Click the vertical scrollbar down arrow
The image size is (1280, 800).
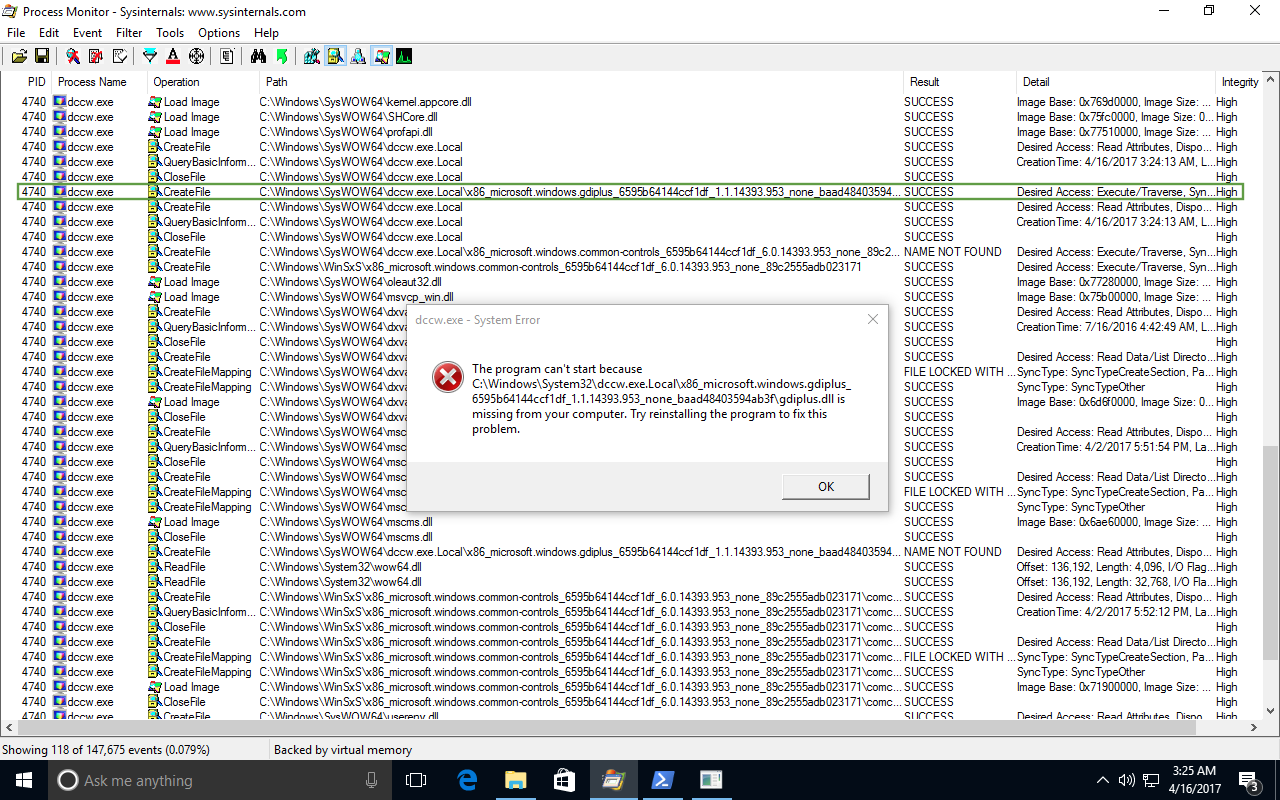[1270, 709]
